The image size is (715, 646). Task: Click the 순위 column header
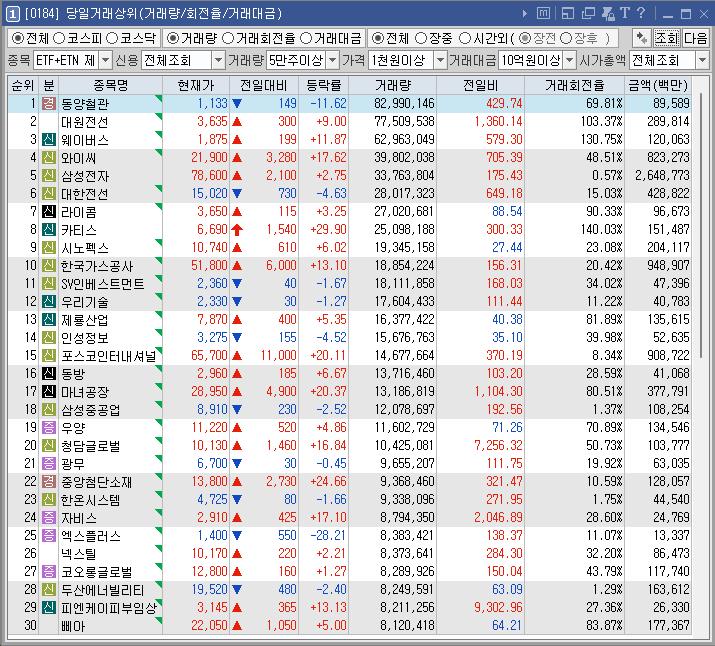(x=23, y=85)
